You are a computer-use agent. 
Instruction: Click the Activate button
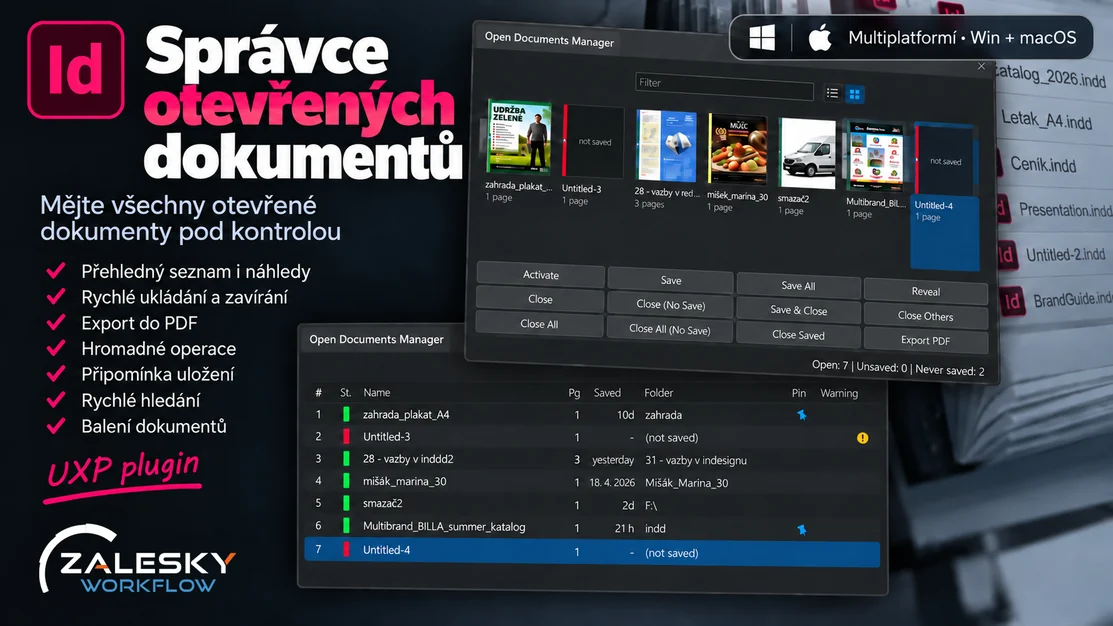(540, 275)
